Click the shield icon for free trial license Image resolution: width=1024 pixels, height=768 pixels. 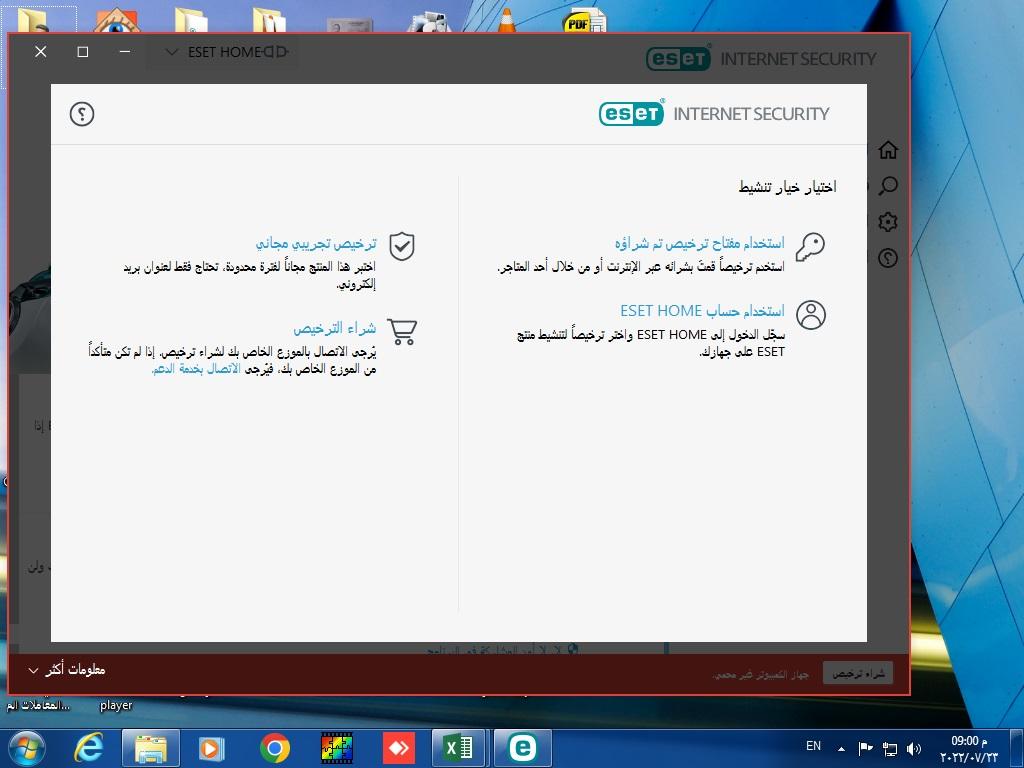tap(402, 246)
